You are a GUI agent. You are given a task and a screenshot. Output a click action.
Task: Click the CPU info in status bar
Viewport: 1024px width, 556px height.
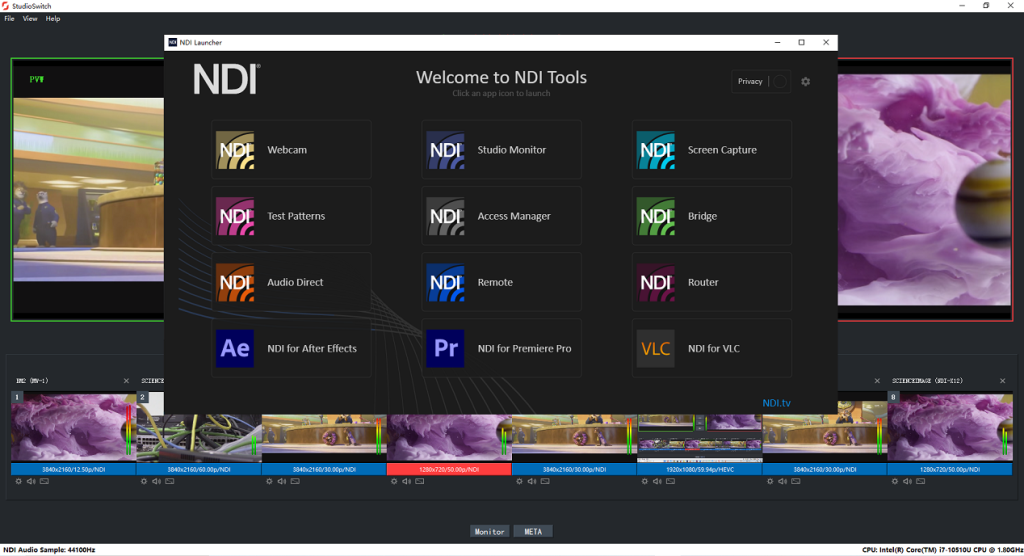(x=942, y=550)
